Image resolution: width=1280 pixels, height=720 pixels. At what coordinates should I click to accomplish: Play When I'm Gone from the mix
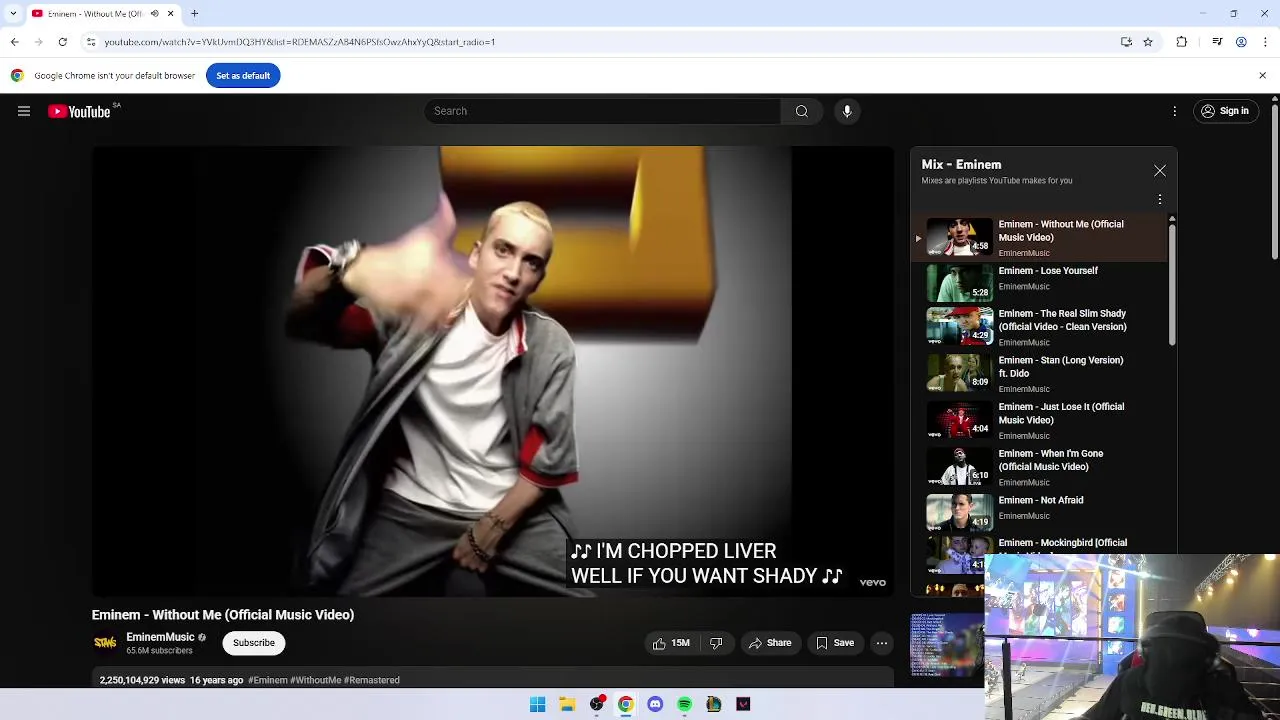[1040, 467]
